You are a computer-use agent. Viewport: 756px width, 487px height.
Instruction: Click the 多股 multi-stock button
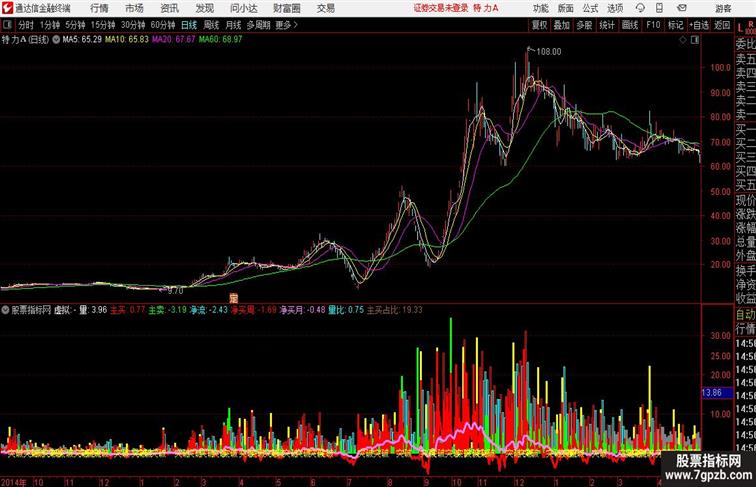tap(584, 25)
